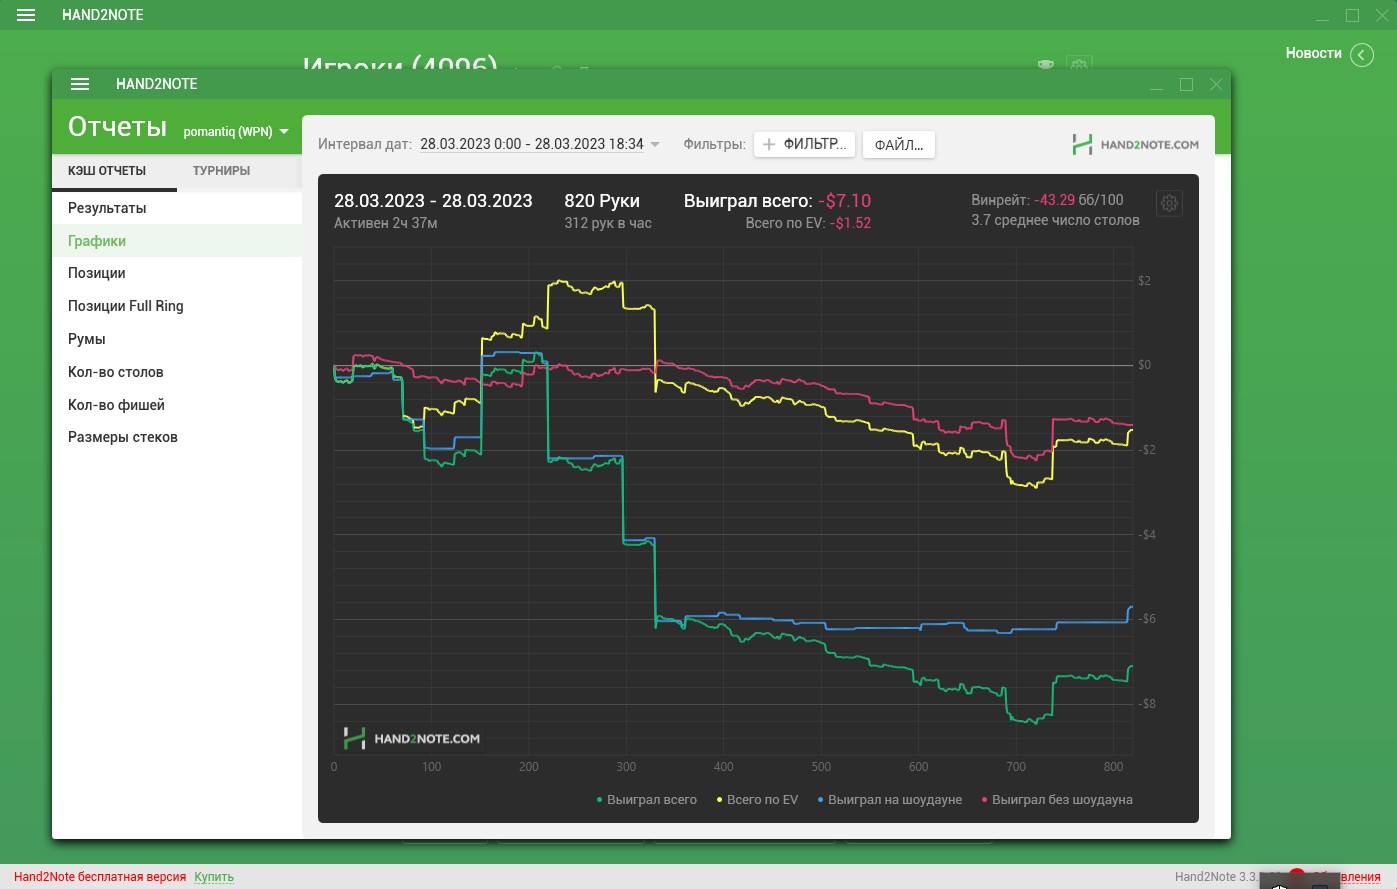The image size is (1397, 889).
Task: Open pomantiq (WPN) player dropdown
Action: tap(236, 131)
